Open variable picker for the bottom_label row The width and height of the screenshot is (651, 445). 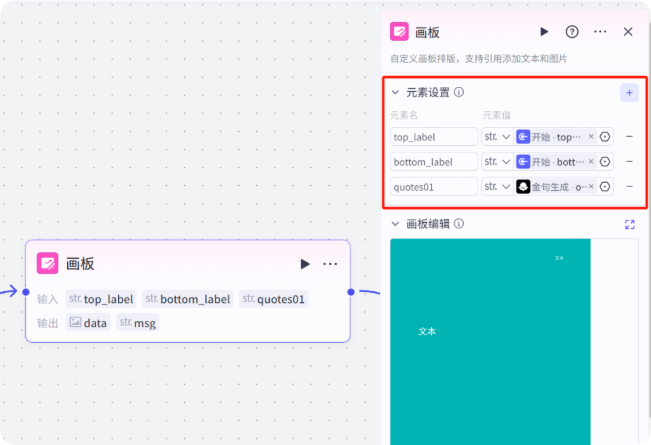point(605,161)
